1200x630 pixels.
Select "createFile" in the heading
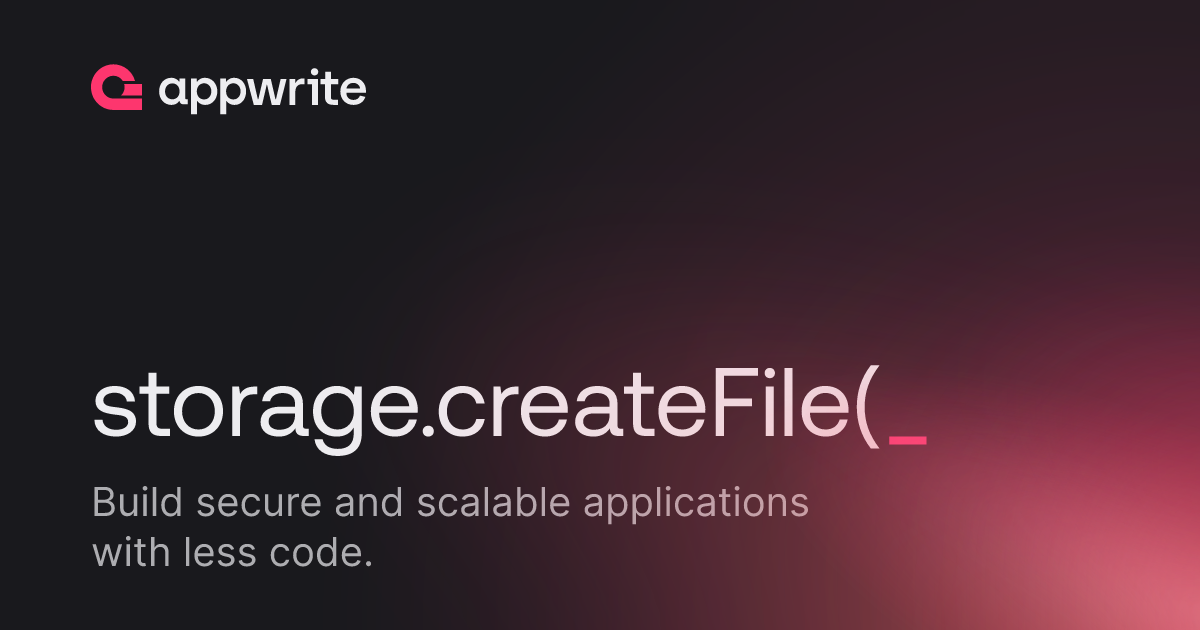click(641, 408)
